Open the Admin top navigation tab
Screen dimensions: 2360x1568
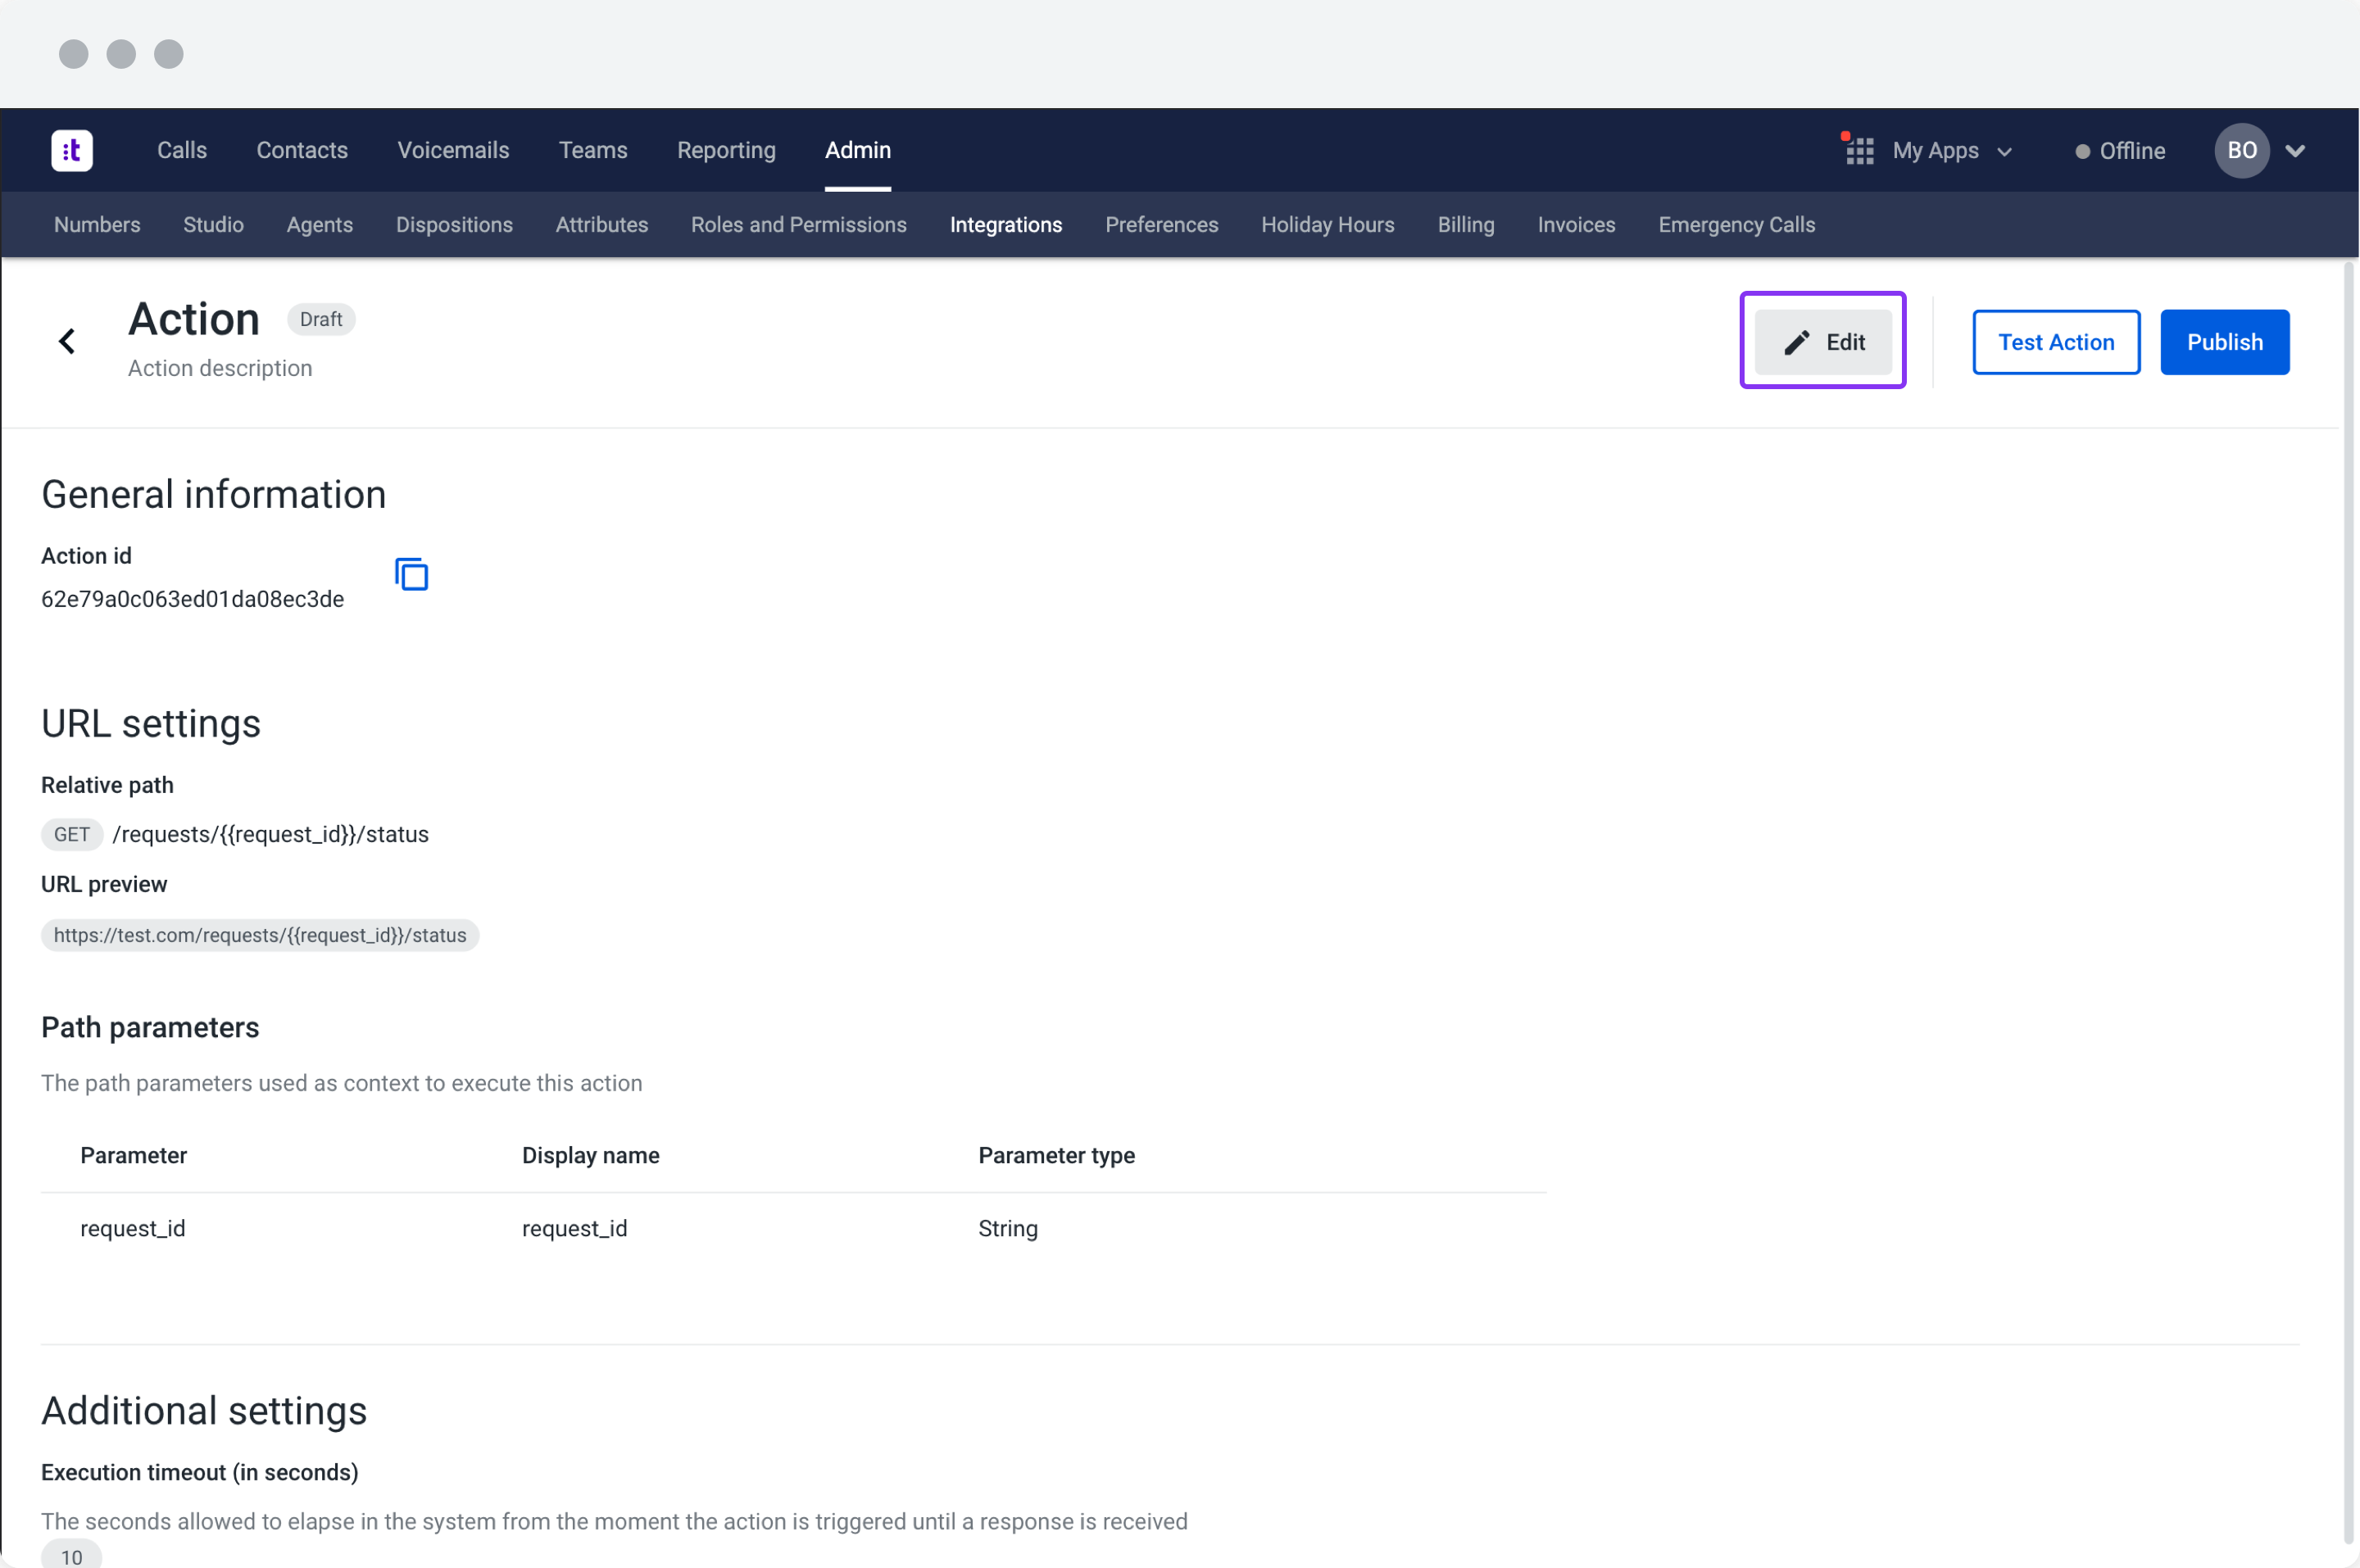(857, 150)
